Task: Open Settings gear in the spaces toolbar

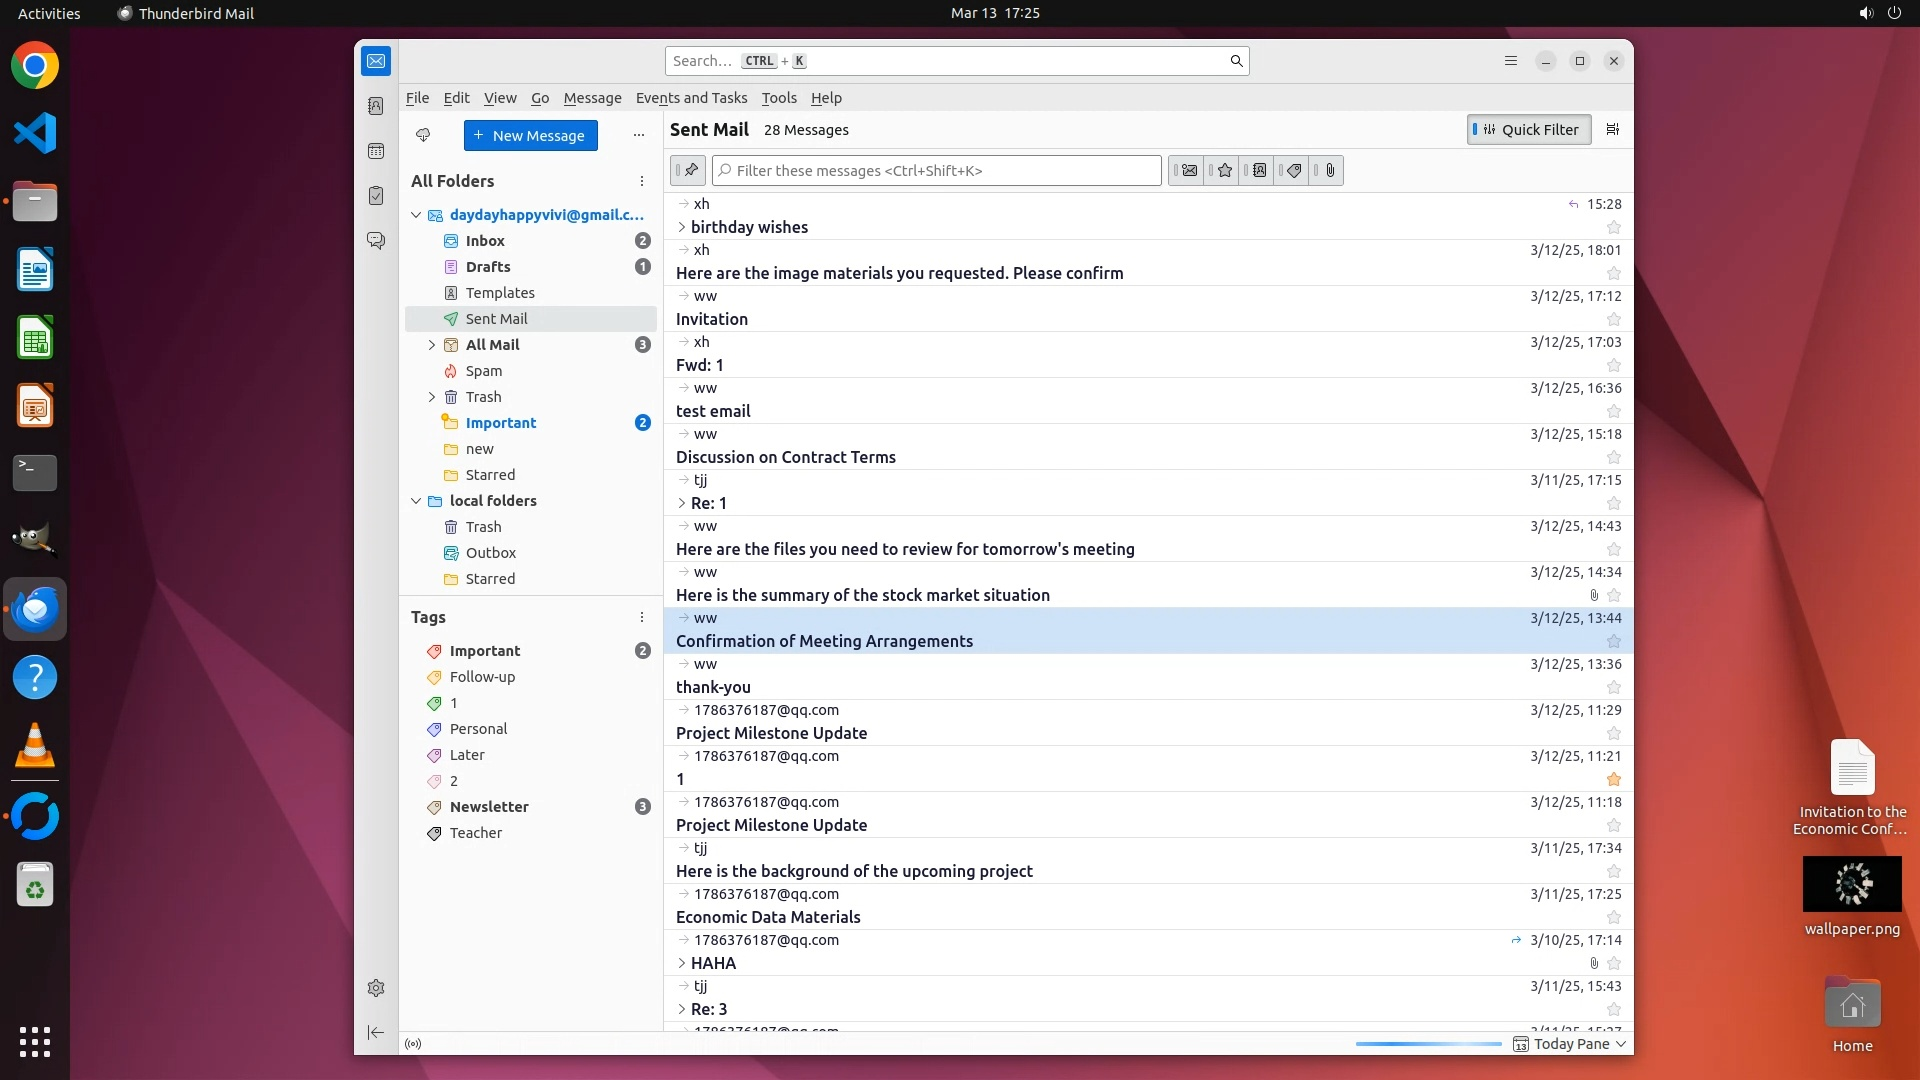Action: coord(376,988)
